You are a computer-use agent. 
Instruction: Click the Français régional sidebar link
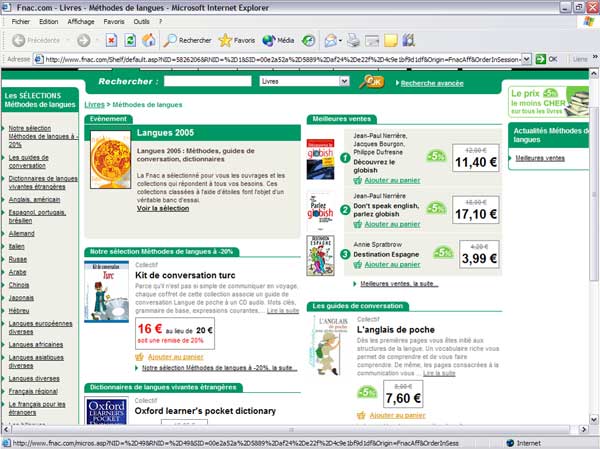coord(33,391)
